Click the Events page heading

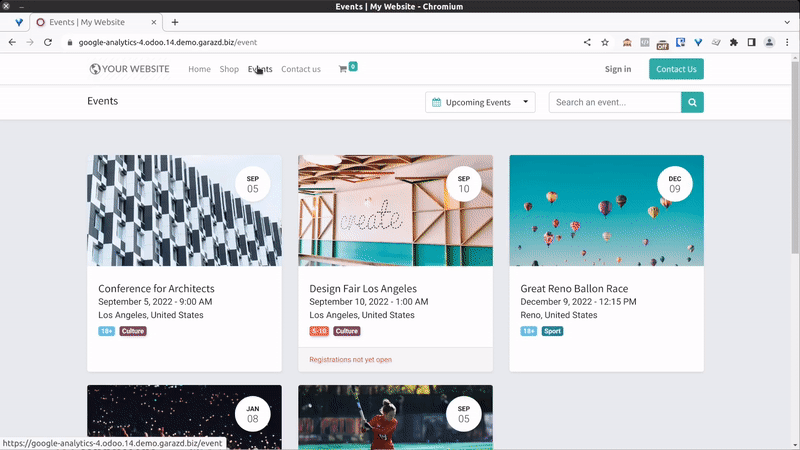(x=103, y=101)
